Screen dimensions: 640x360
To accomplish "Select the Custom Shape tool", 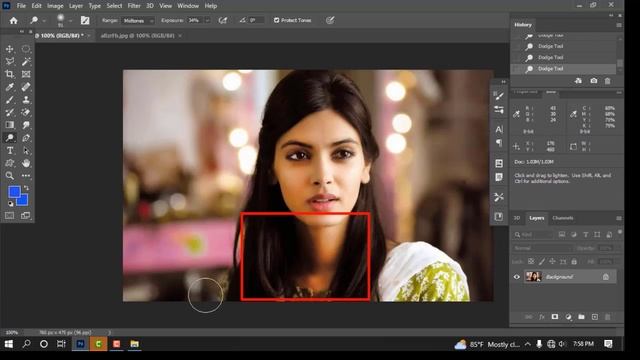I will coord(9,163).
